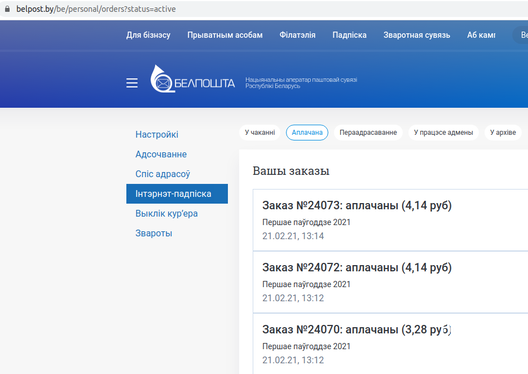Open the hamburger menu icon
The height and width of the screenshot is (374, 528).
pyautogui.click(x=132, y=83)
